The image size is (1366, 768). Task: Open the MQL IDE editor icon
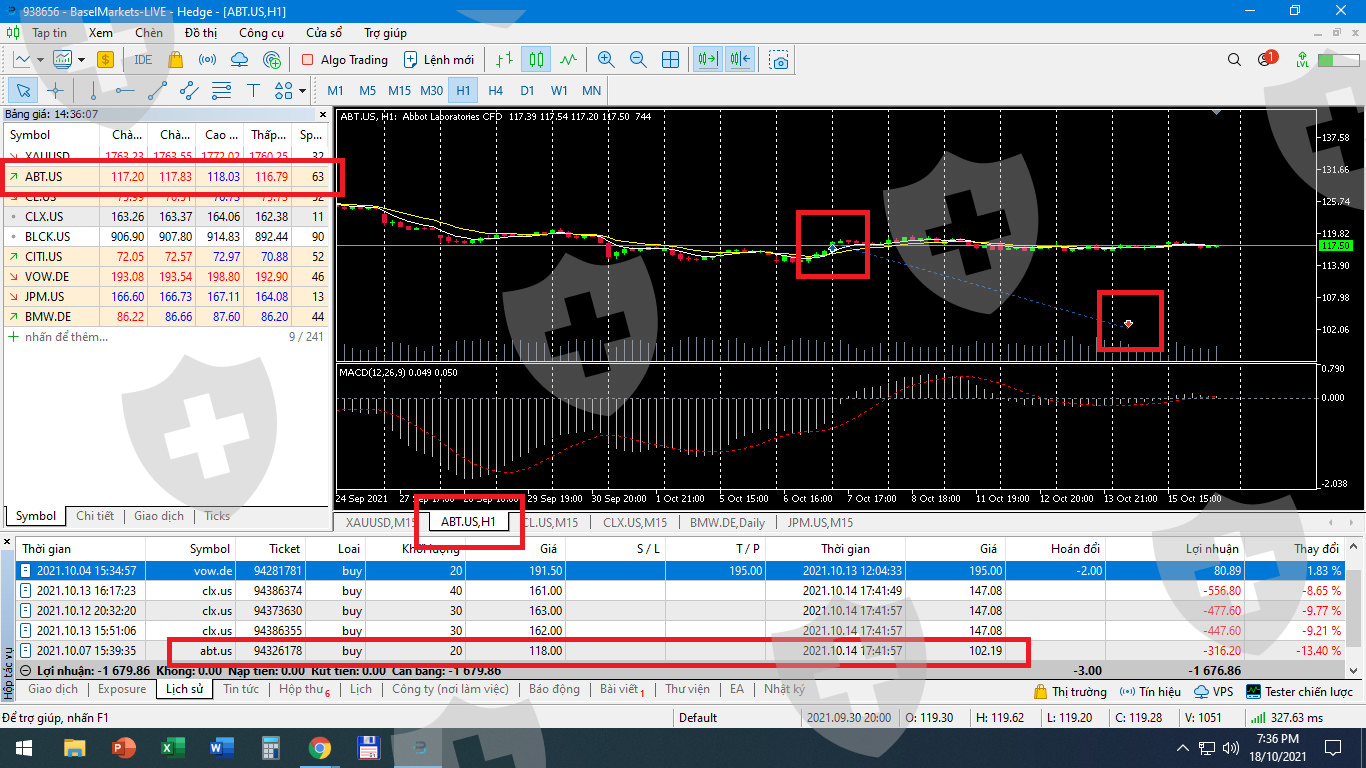coord(143,60)
